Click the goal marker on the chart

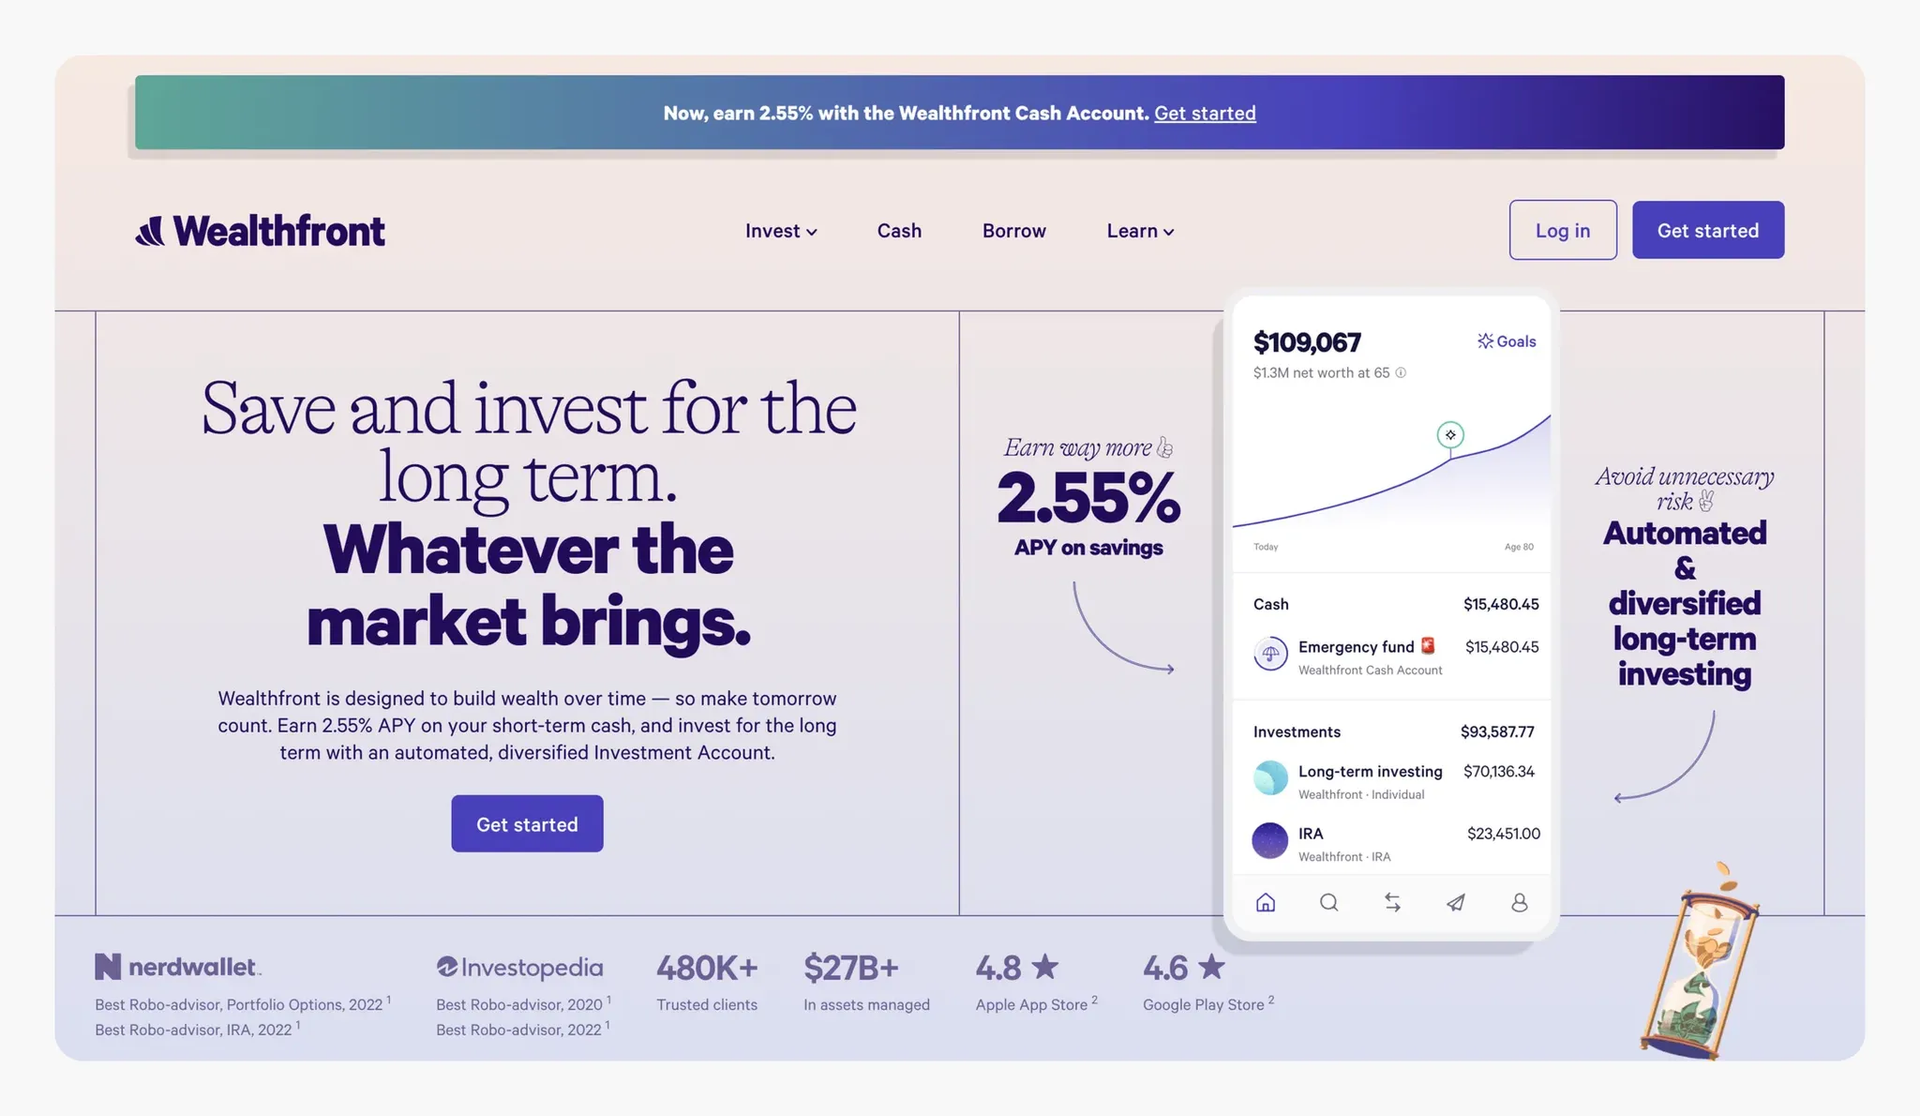pos(1450,435)
